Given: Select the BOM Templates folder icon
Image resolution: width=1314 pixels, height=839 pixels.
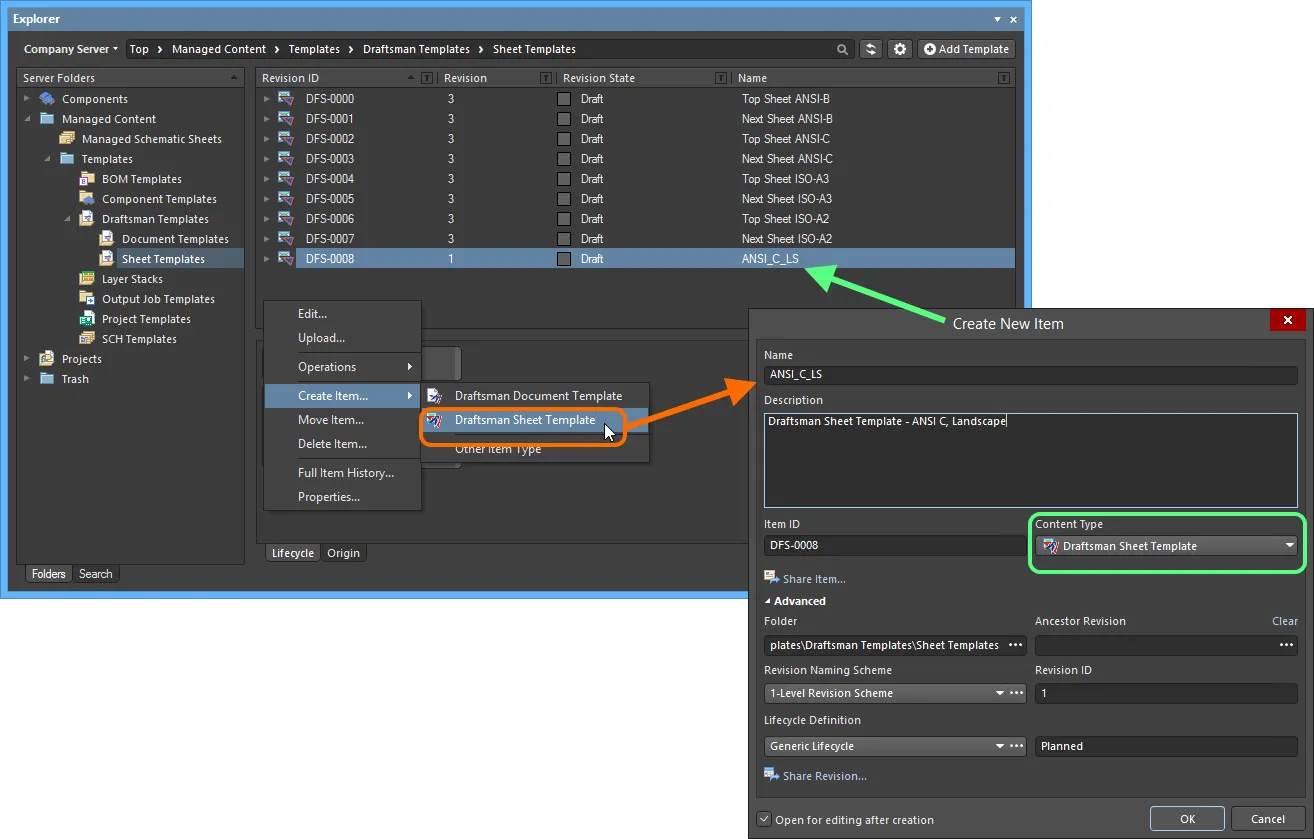Looking at the screenshot, I should click(87, 179).
